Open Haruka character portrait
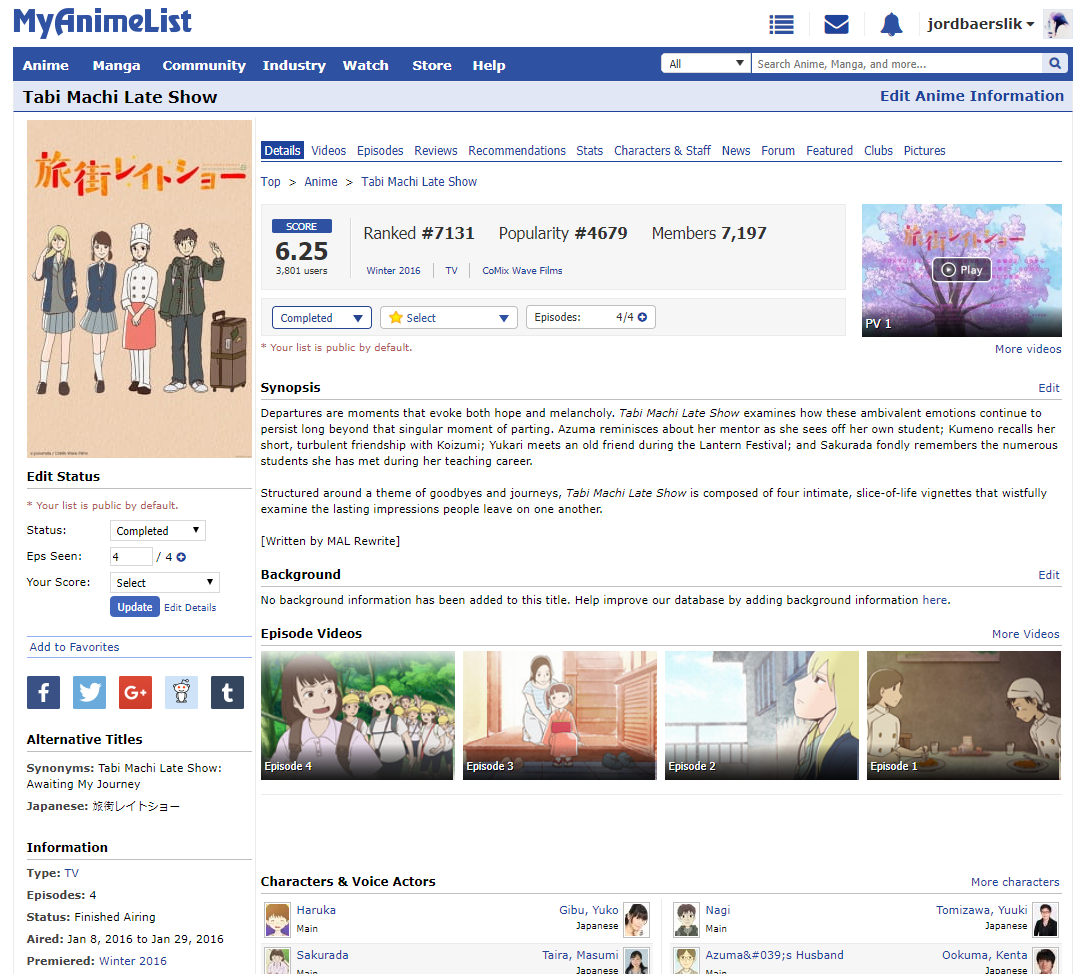This screenshot has height=974, width=1075. coord(277,919)
